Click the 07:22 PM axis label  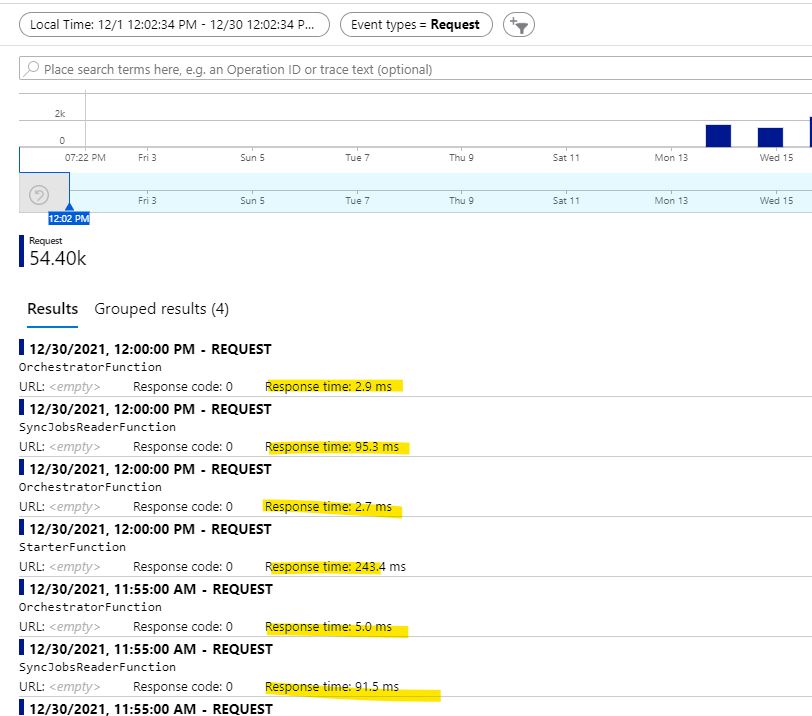tap(85, 157)
